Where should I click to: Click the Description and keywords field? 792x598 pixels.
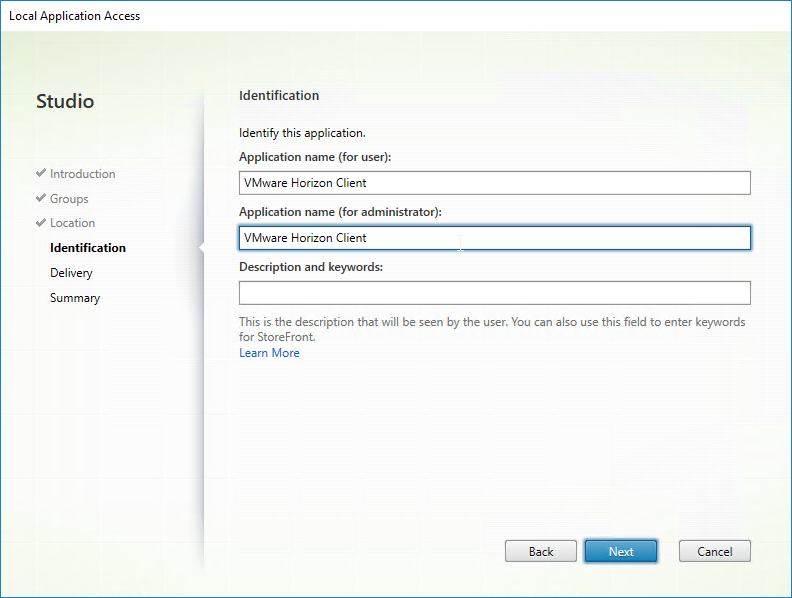click(x=494, y=293)
